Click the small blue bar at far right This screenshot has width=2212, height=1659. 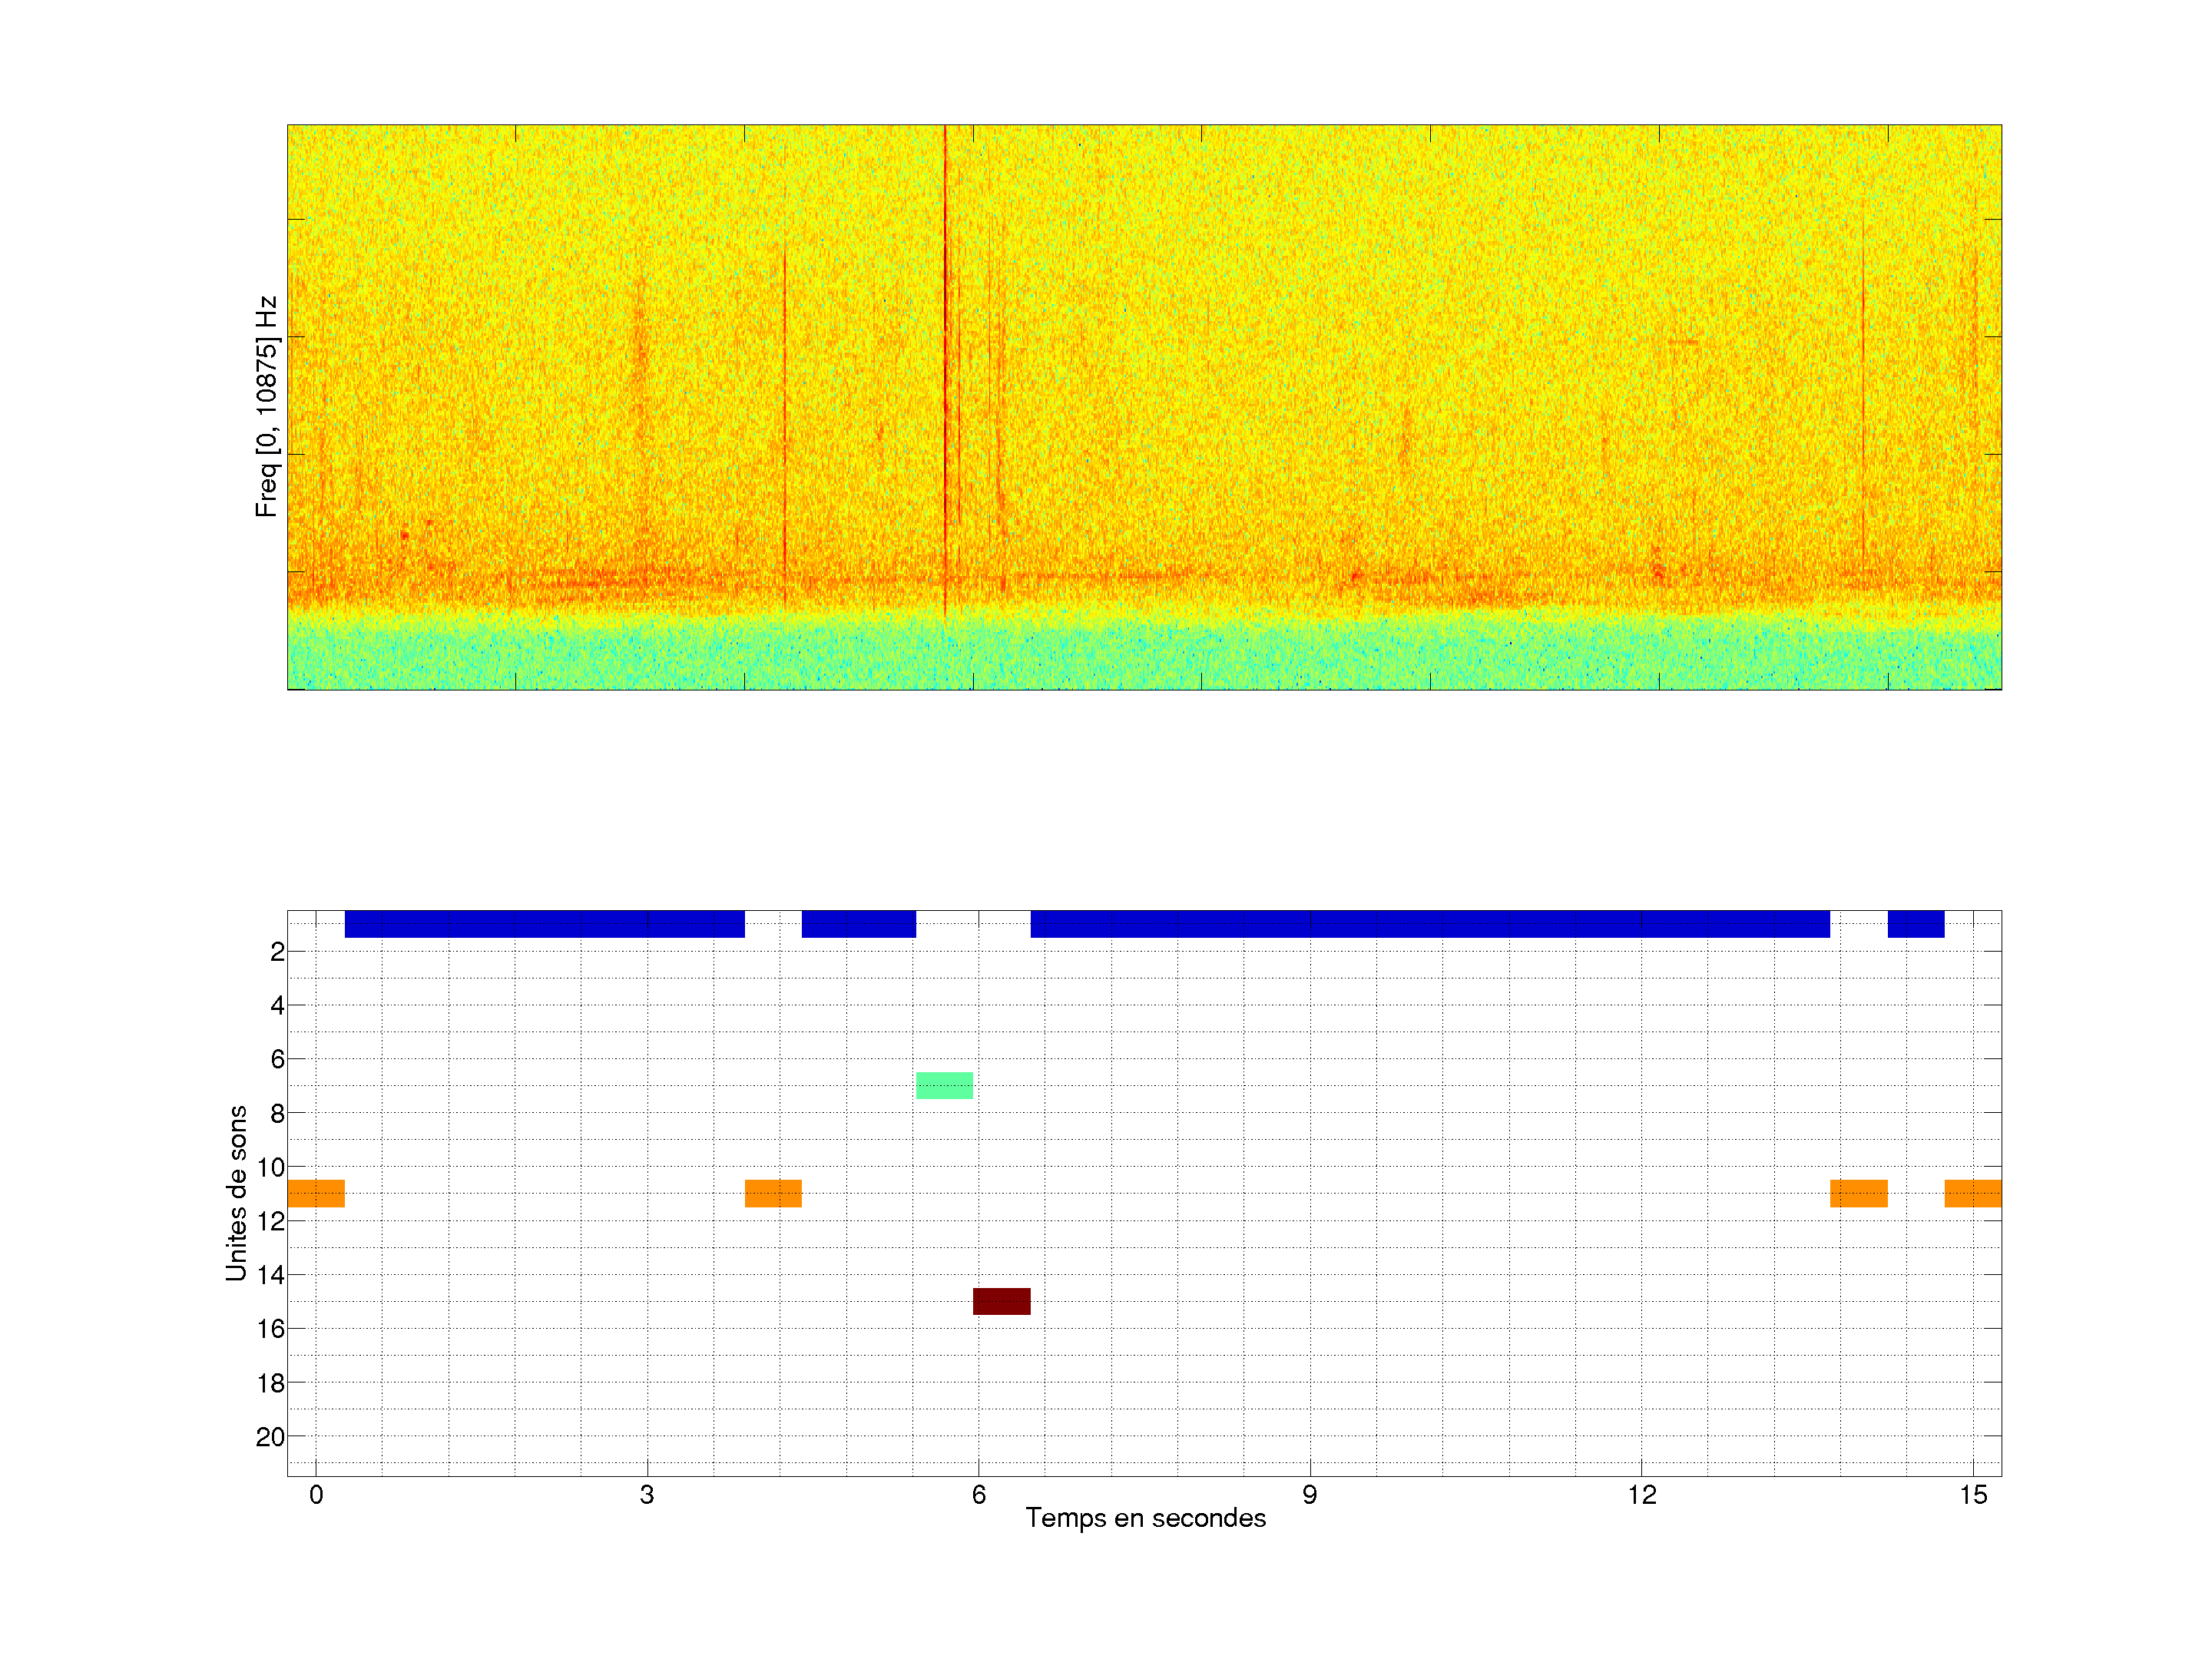[1915, 924]
